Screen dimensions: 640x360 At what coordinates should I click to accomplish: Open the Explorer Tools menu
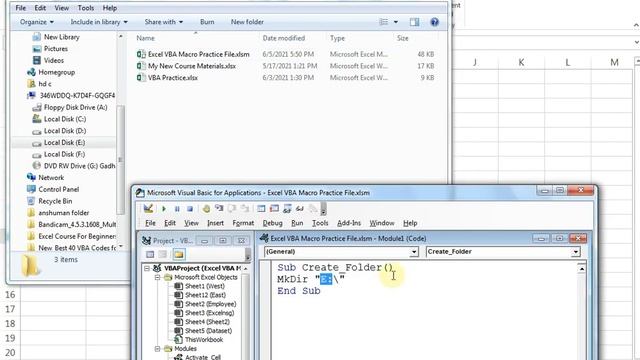tap(86, 8)
